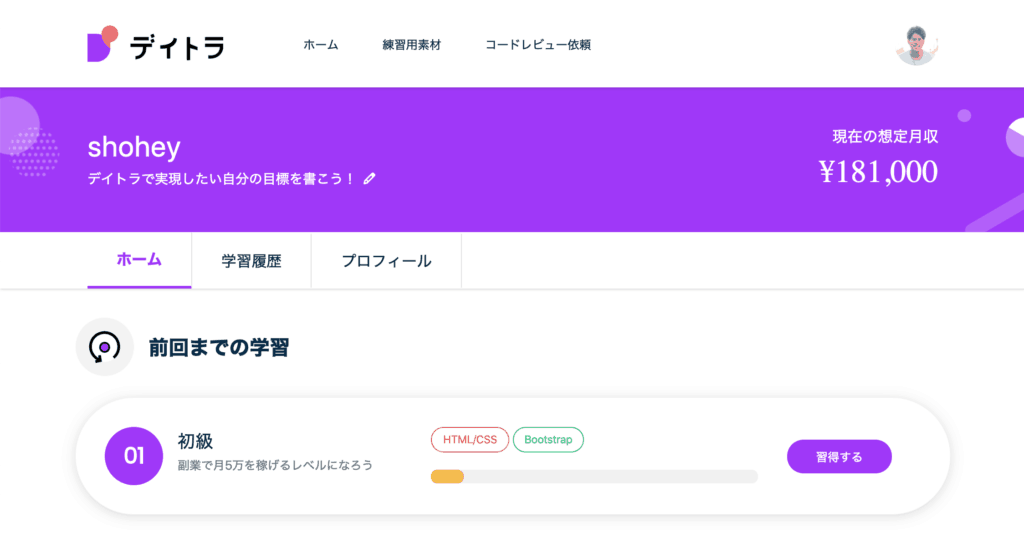The width and height of the screenshot is (1024, 548).
Task: Click the 前回までの学習 heading
Action: click(x=219, y=348)
